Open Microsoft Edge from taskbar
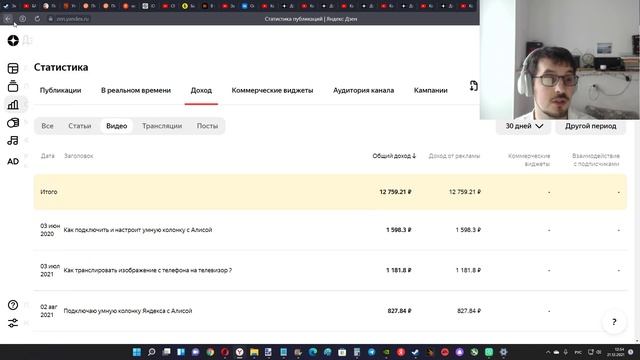The image size is (640, 360). pyautogui.click(x=313, y=352)
